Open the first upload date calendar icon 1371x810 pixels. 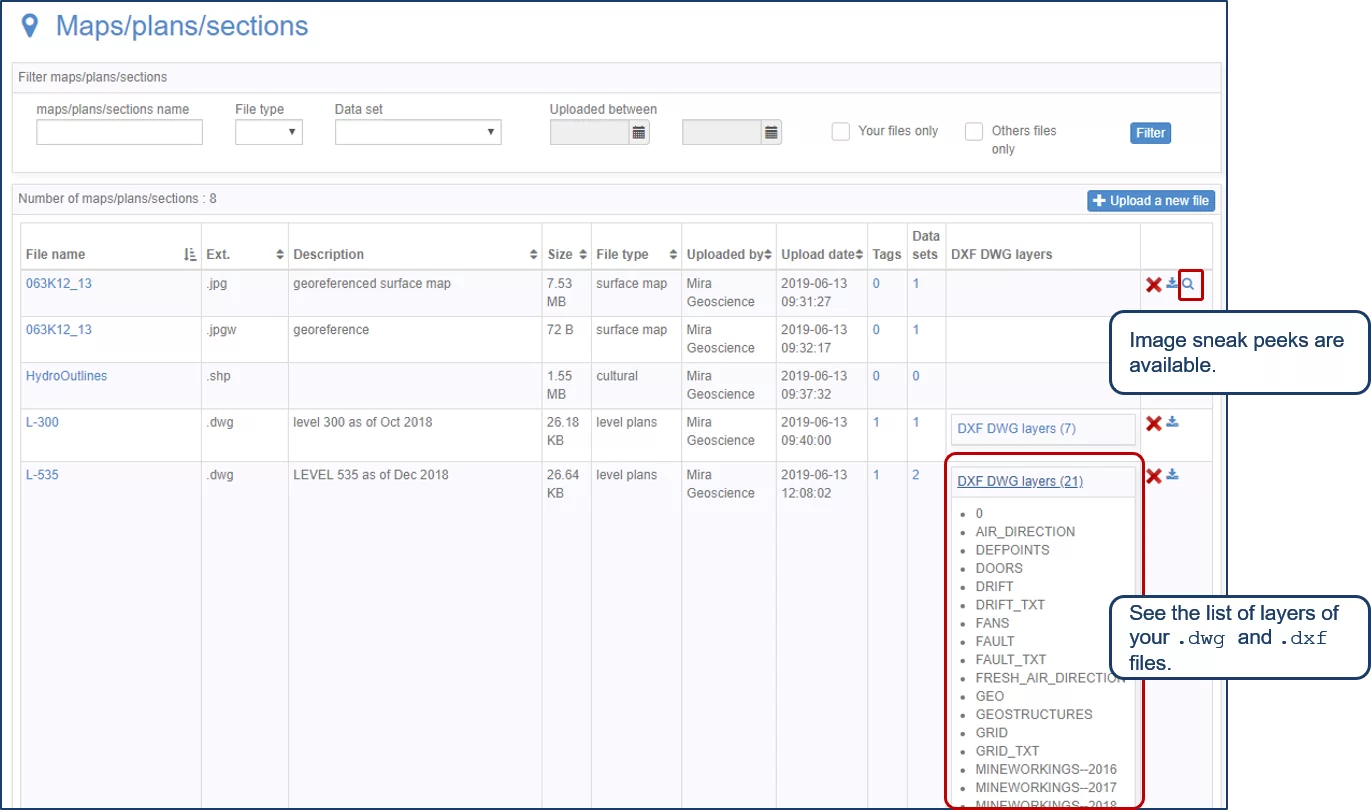(639, 132)
